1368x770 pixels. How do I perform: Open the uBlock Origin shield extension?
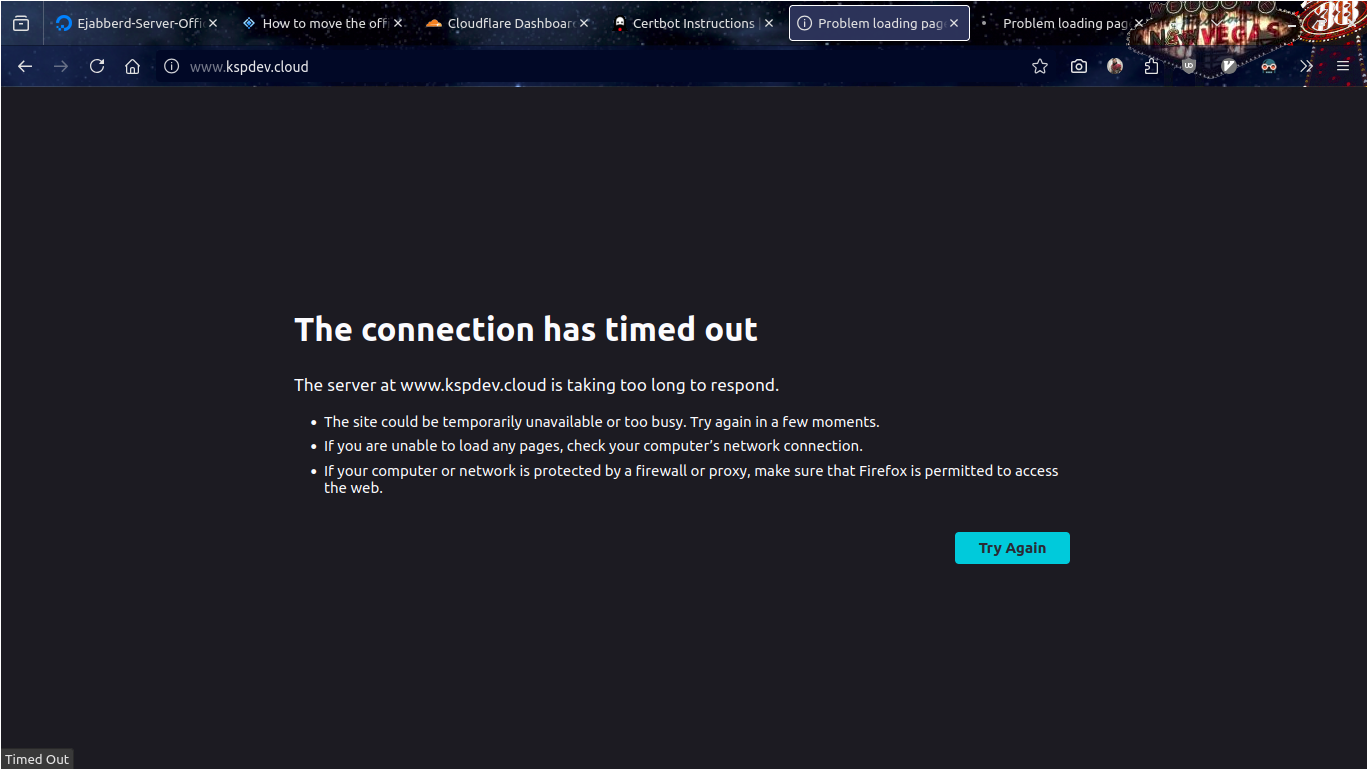click(1189, 66)
